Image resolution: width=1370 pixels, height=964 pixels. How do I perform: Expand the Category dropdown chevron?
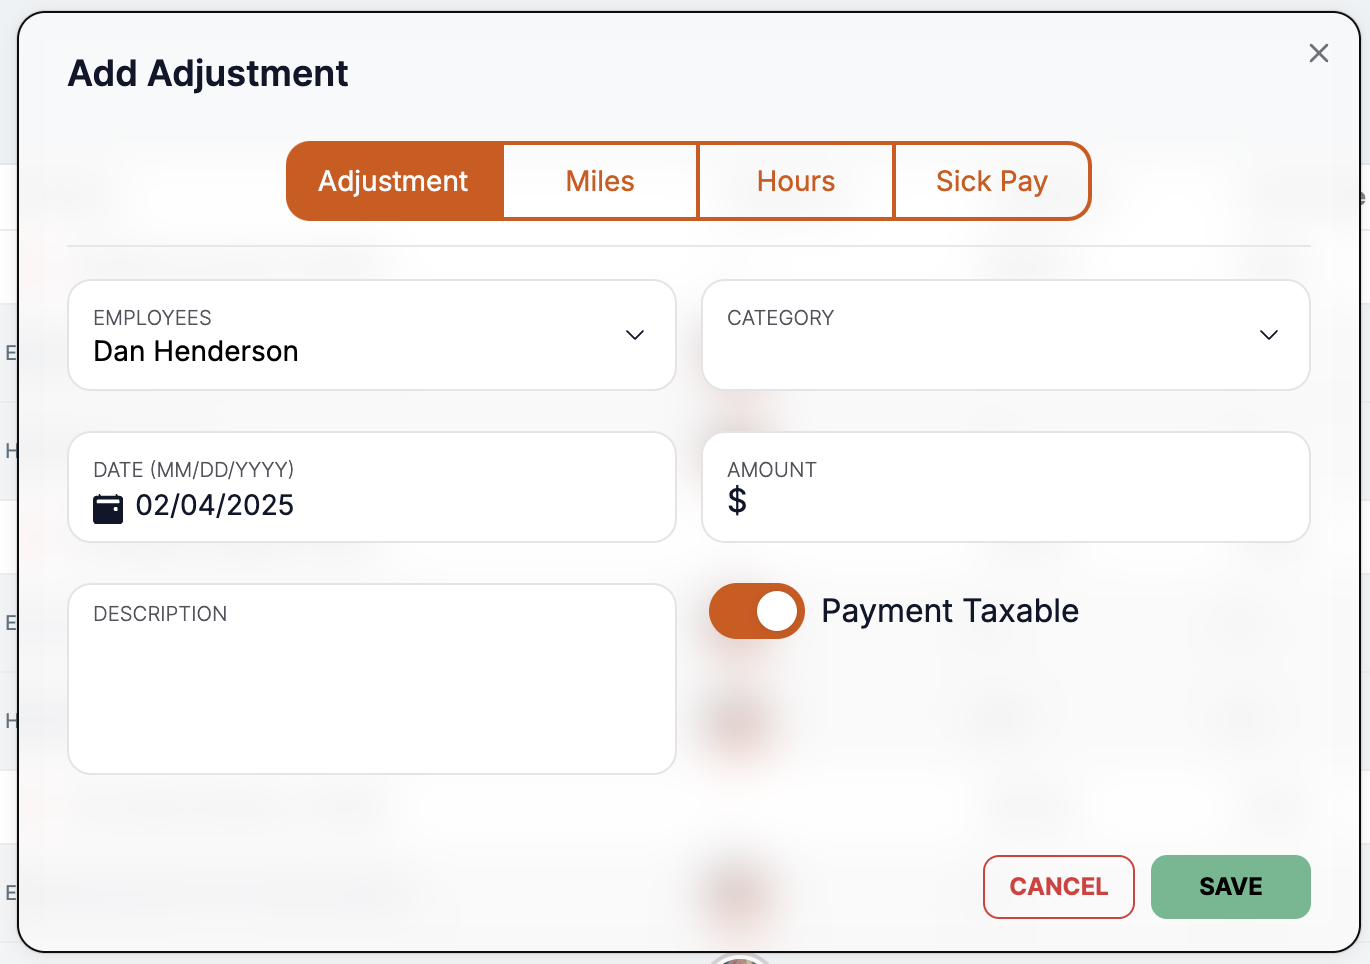1268,335
